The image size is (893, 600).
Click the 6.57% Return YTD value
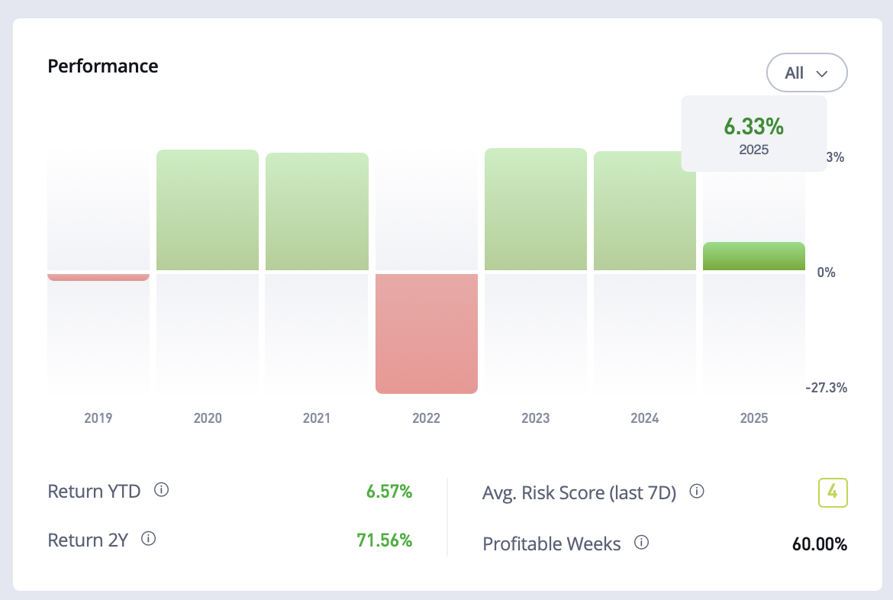pyautogui.click(x=389, y=491)
